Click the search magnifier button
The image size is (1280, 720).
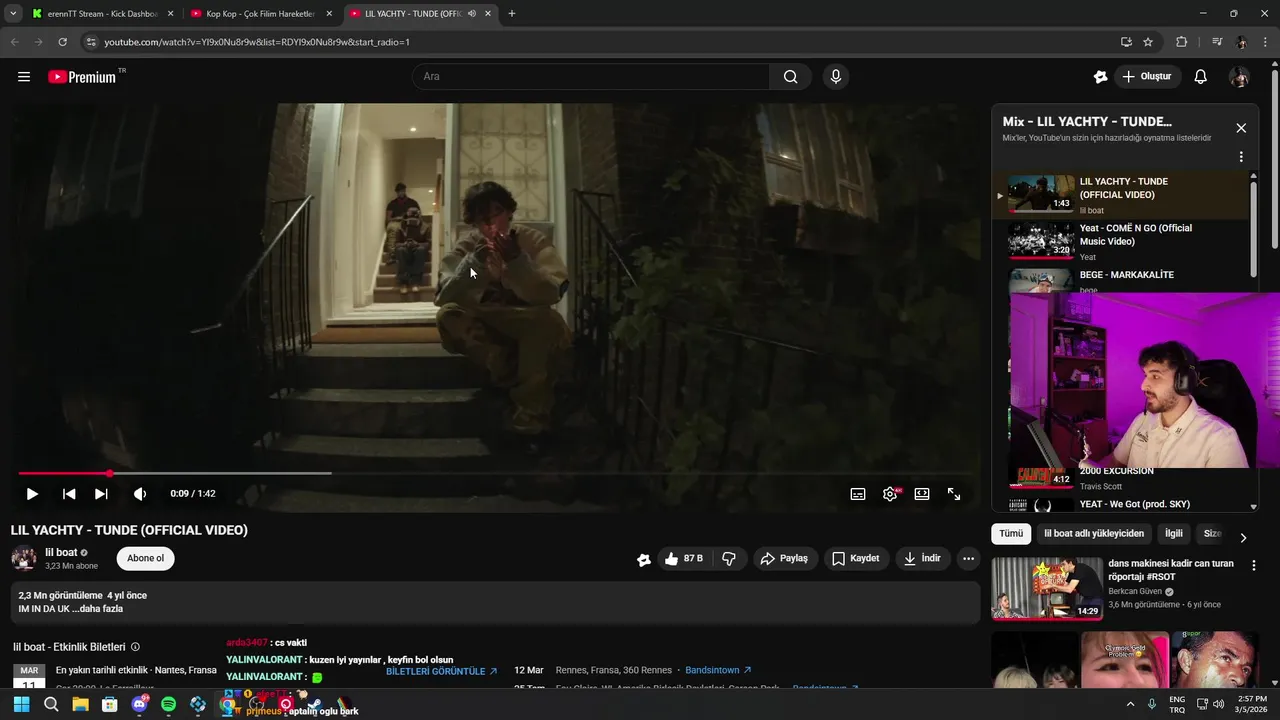tap(790, 77)
